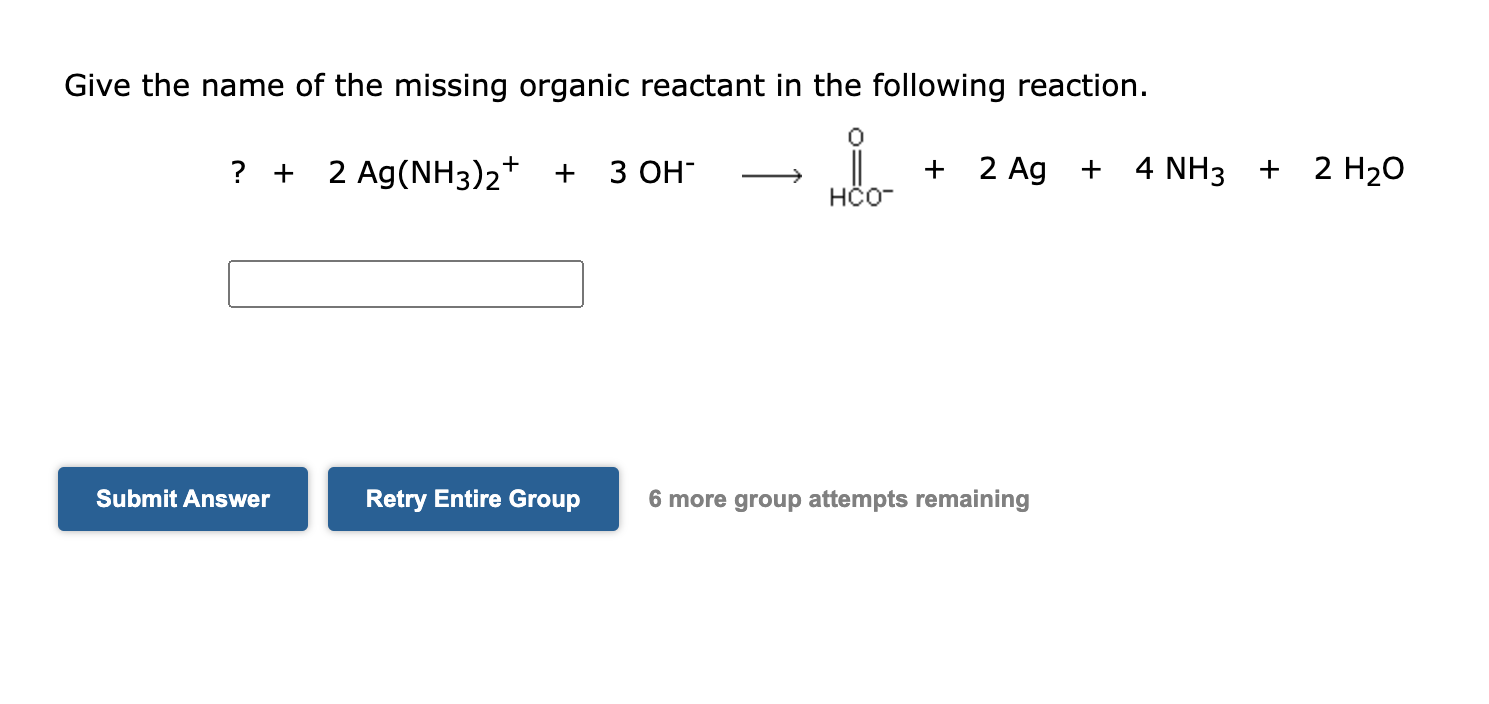Click the plus sign before 2 Ag
The width and height of the screenshot is (1489, 704).
point(933,170)
